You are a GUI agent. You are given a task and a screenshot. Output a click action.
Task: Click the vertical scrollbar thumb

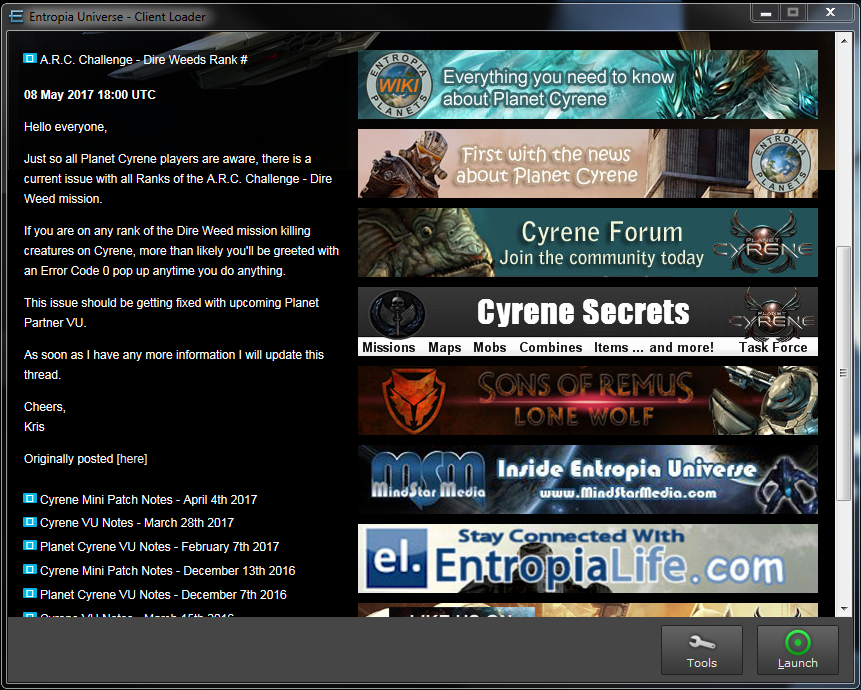(x=843, y=373)
